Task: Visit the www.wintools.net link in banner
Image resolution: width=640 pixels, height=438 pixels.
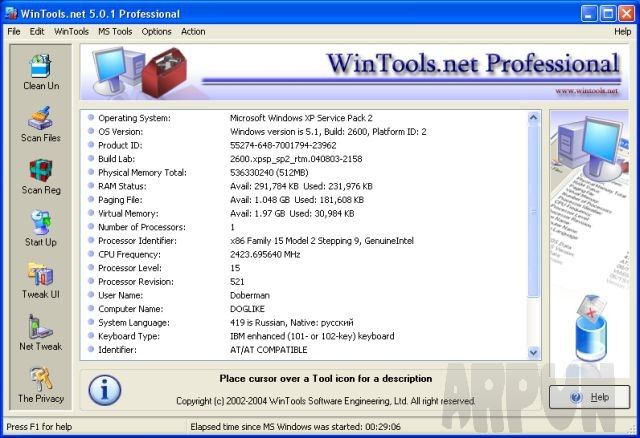Action: [587, 91]
